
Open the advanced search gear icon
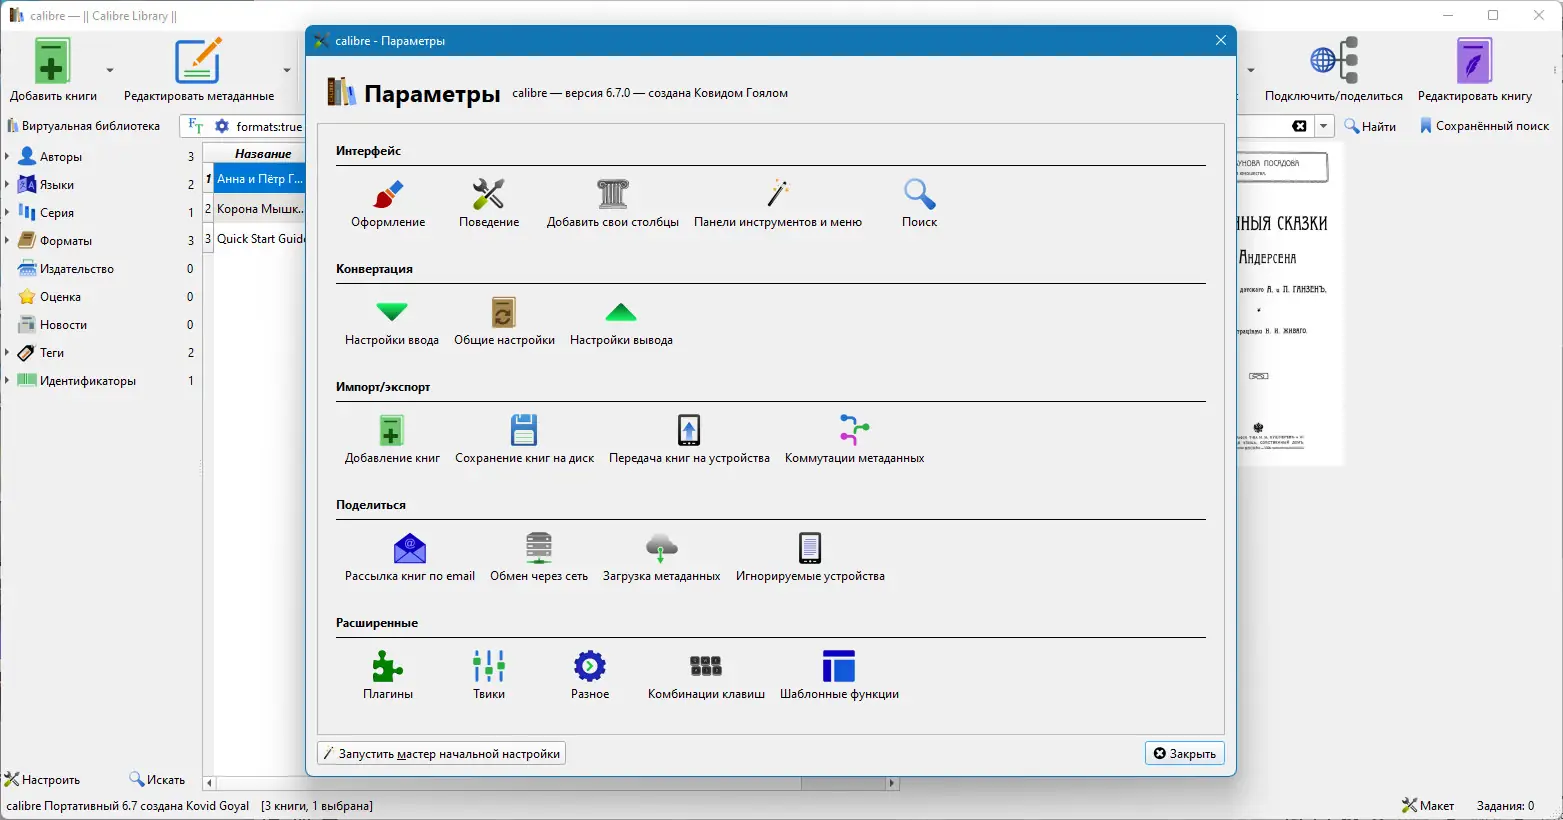tap(222, 126)
